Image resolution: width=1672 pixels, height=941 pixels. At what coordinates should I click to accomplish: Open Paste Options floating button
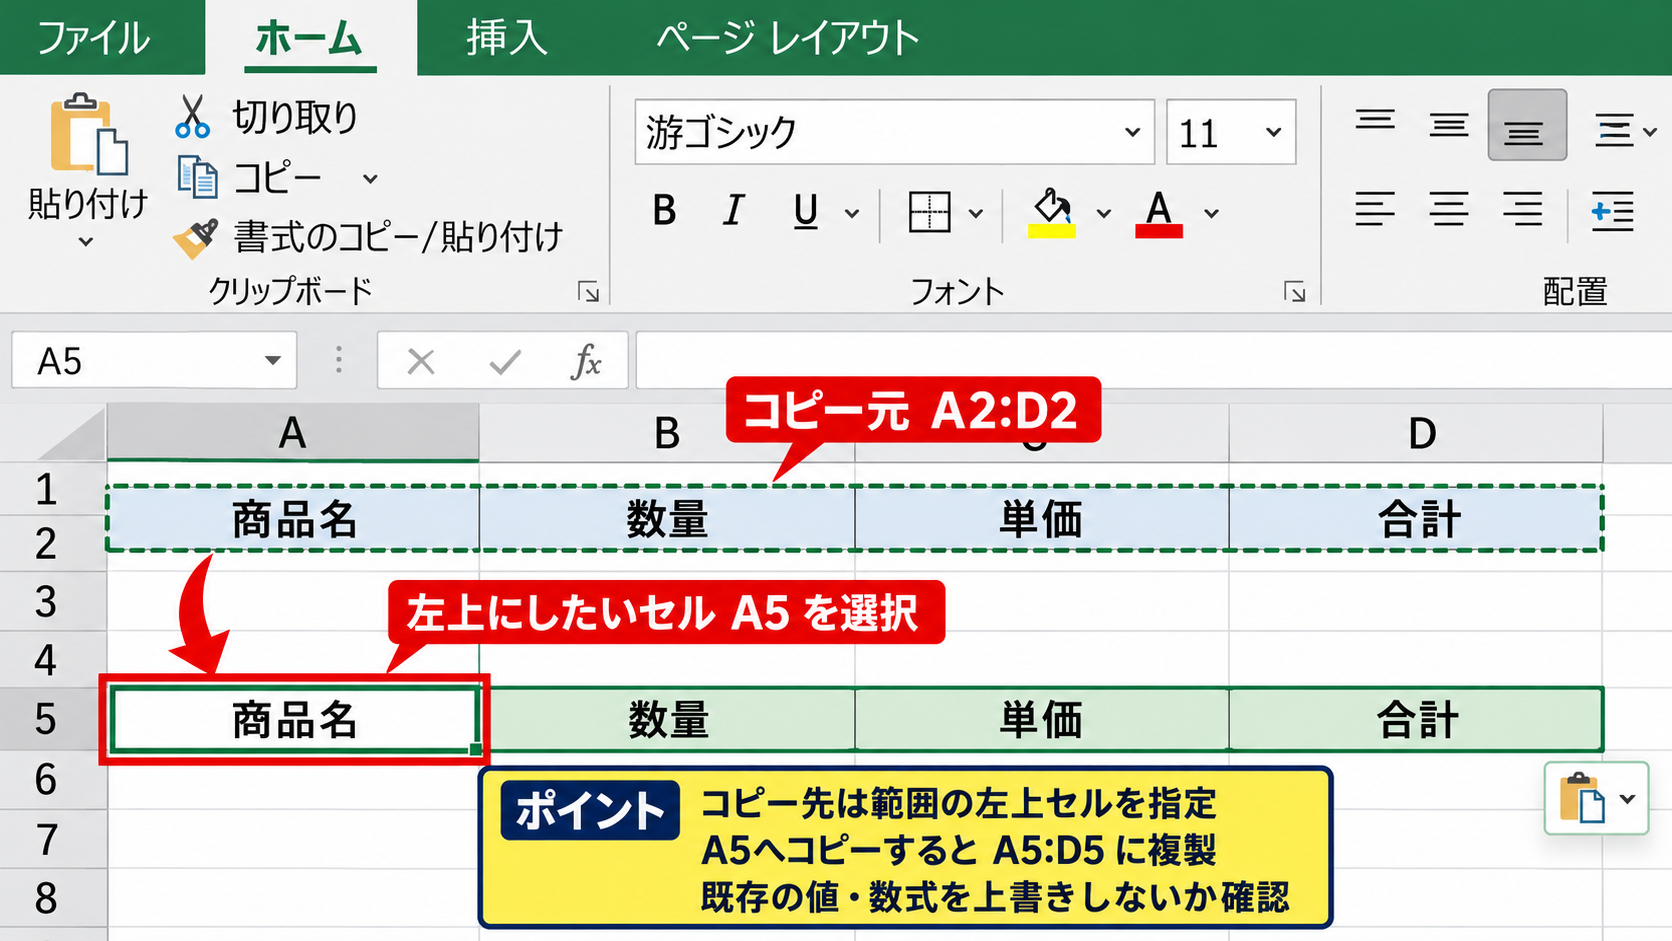click(1596, 798)
